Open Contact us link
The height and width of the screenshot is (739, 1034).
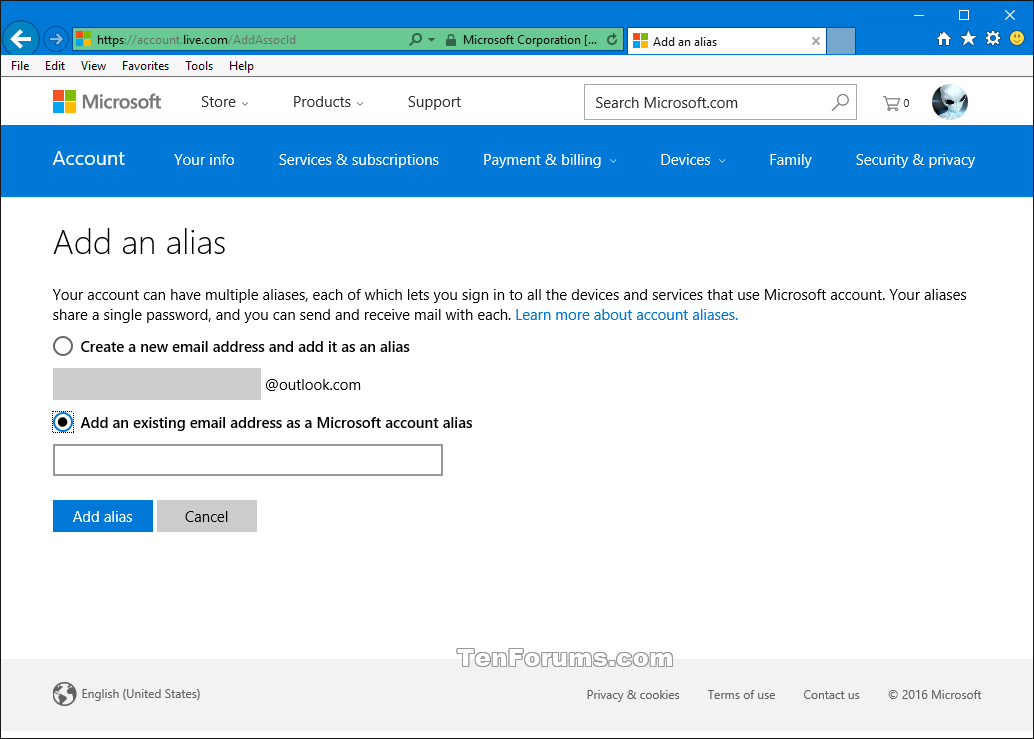pos(831,695)
